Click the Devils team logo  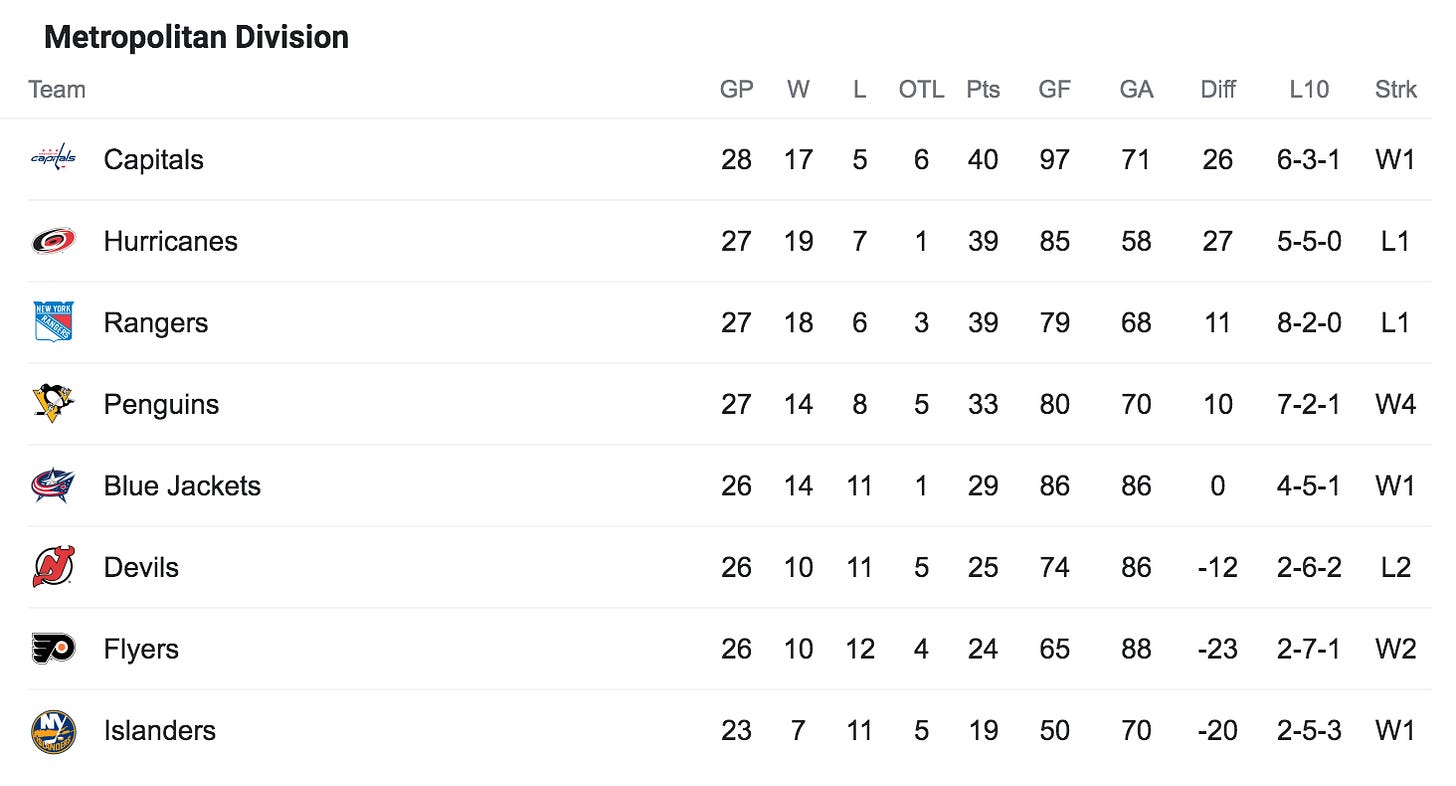(x=53, y=567)
